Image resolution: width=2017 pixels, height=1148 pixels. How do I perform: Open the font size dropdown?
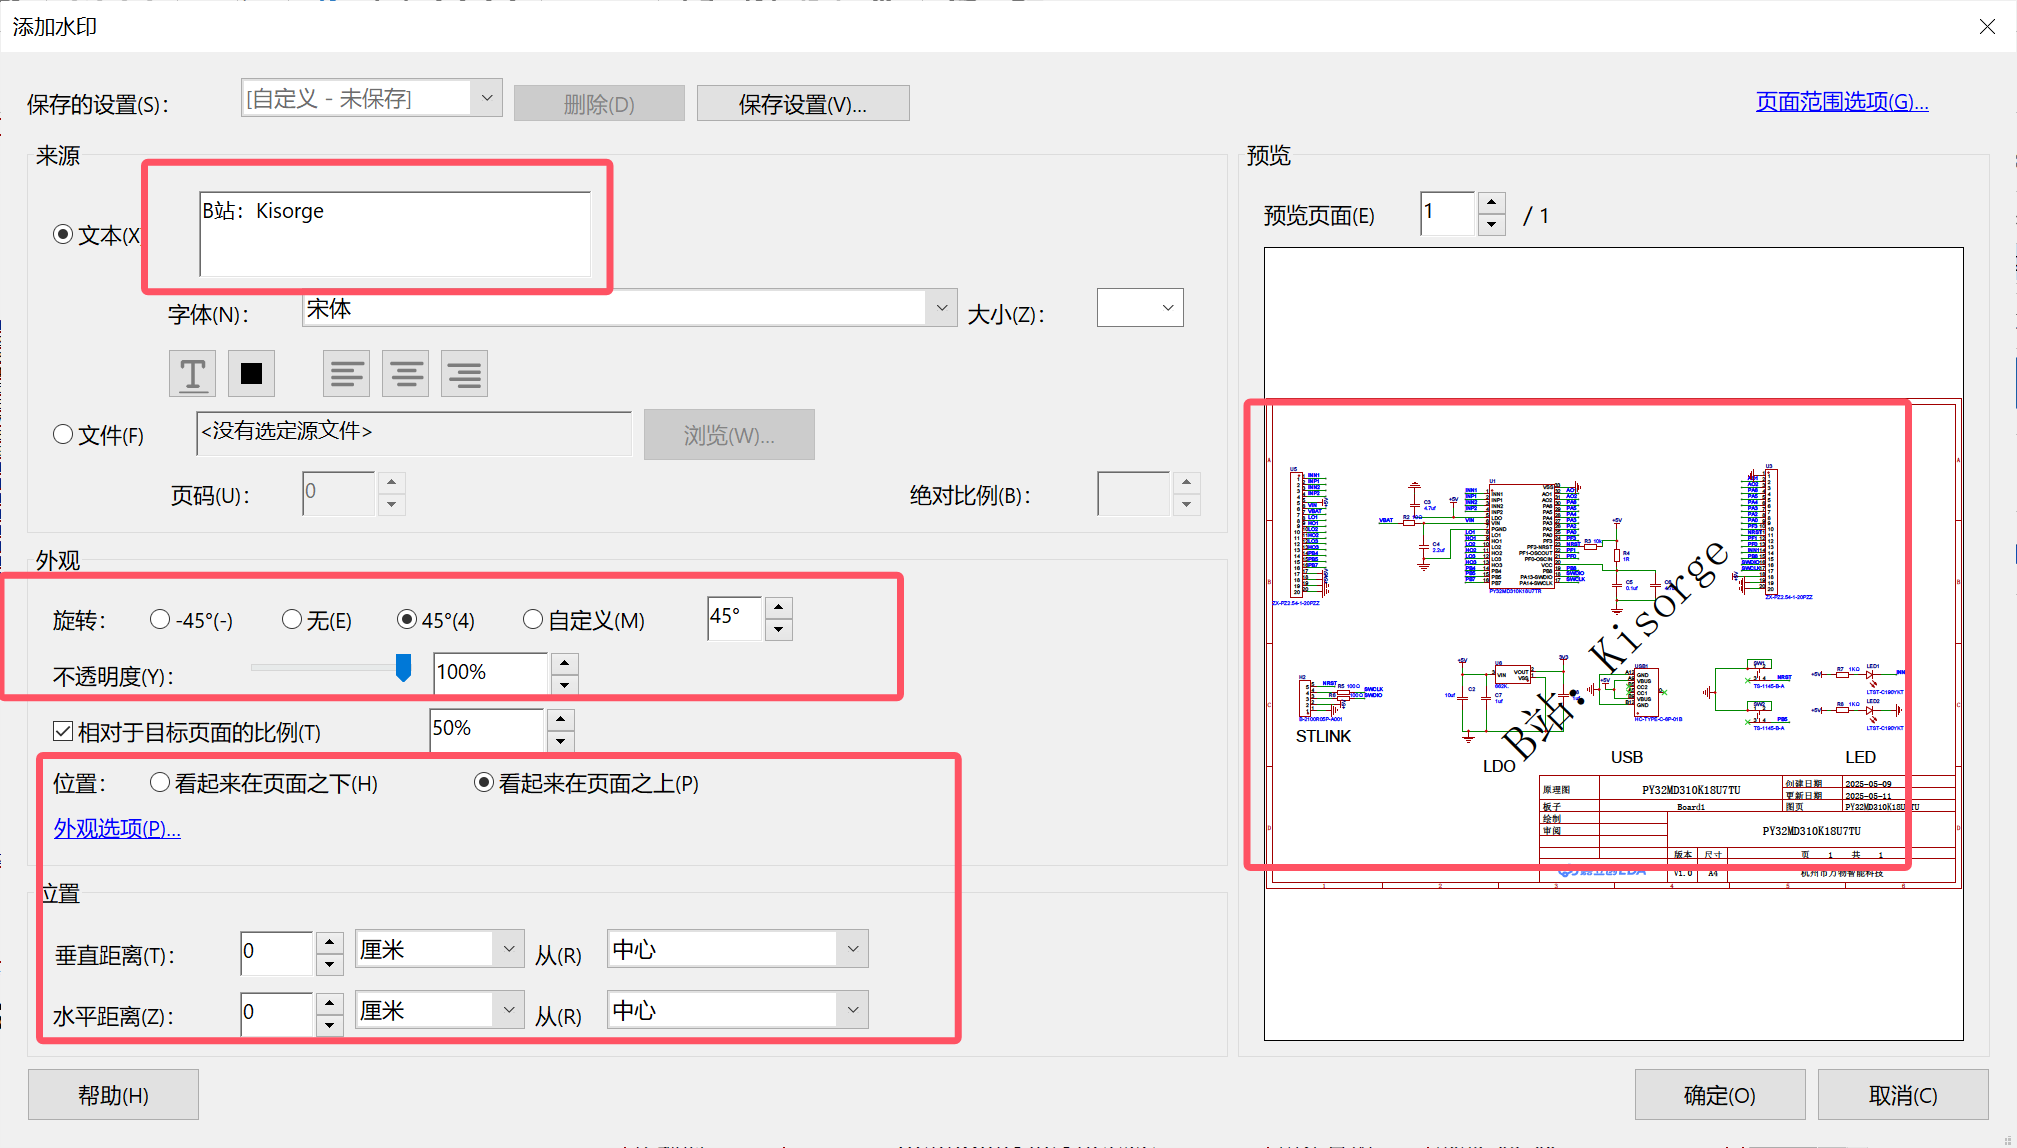click(1167, 309)
